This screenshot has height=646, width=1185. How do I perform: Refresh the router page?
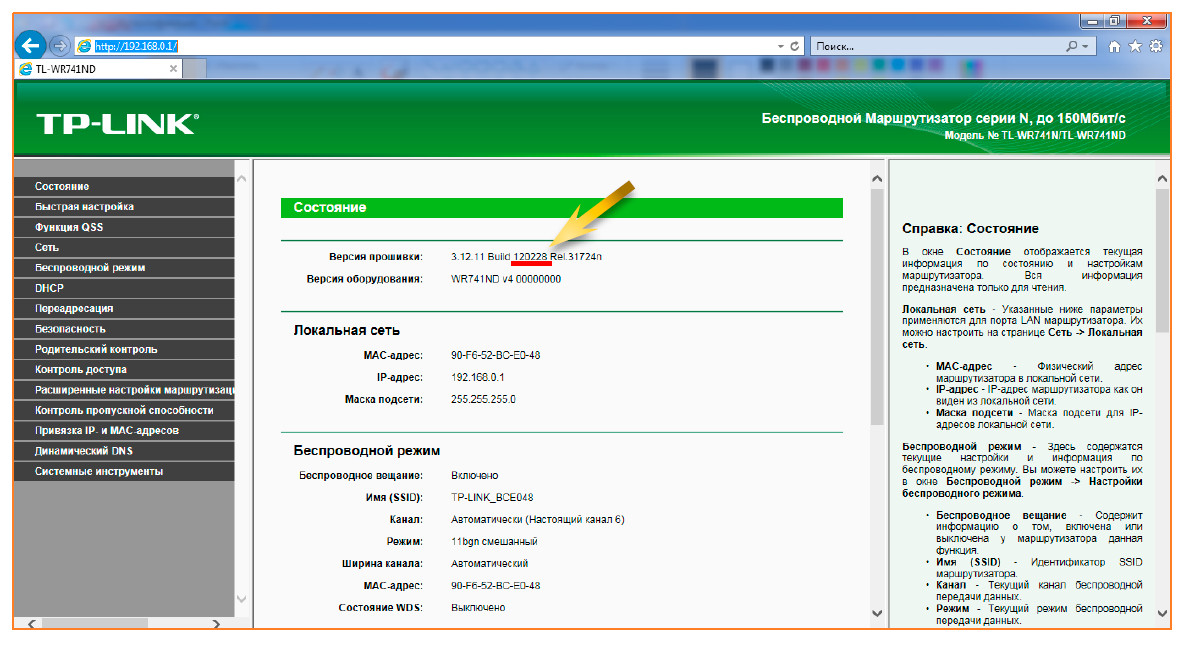tap(796, 46)
